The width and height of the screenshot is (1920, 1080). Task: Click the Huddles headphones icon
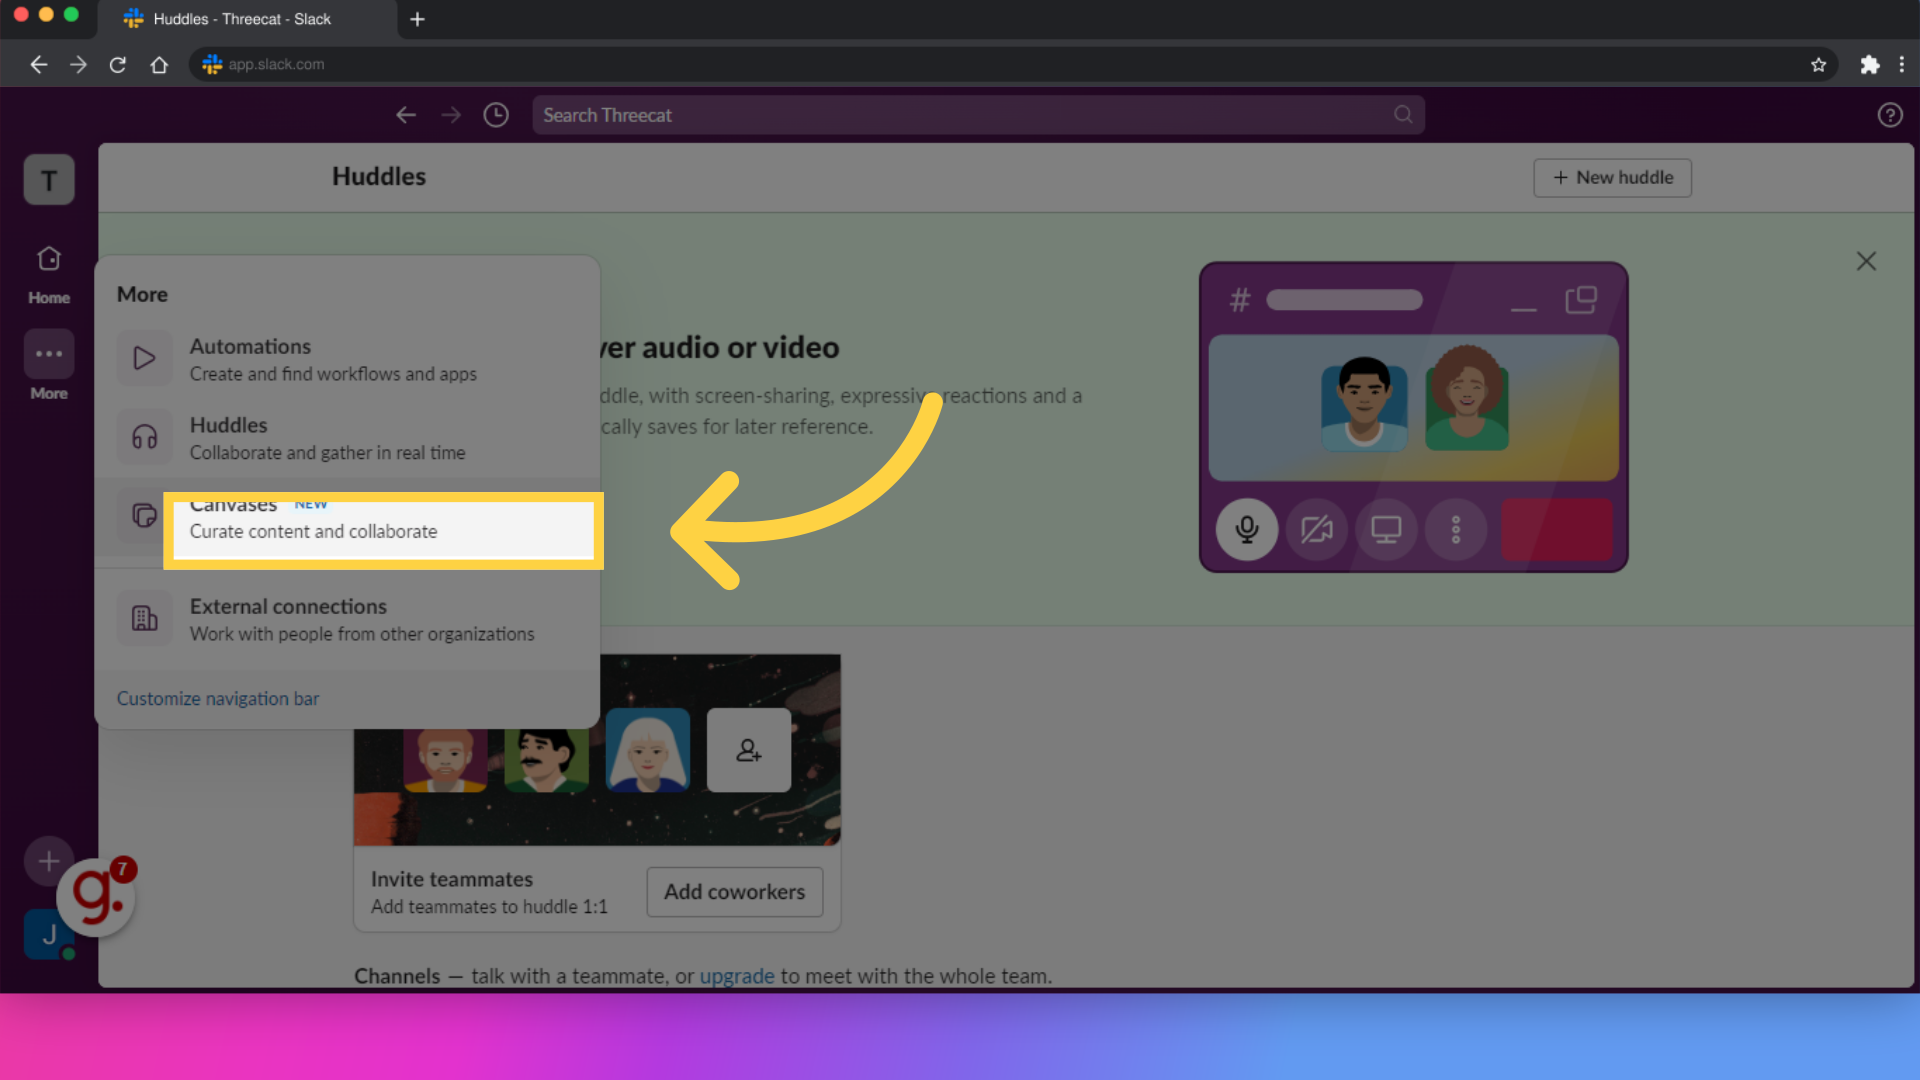tap(144, 436)
